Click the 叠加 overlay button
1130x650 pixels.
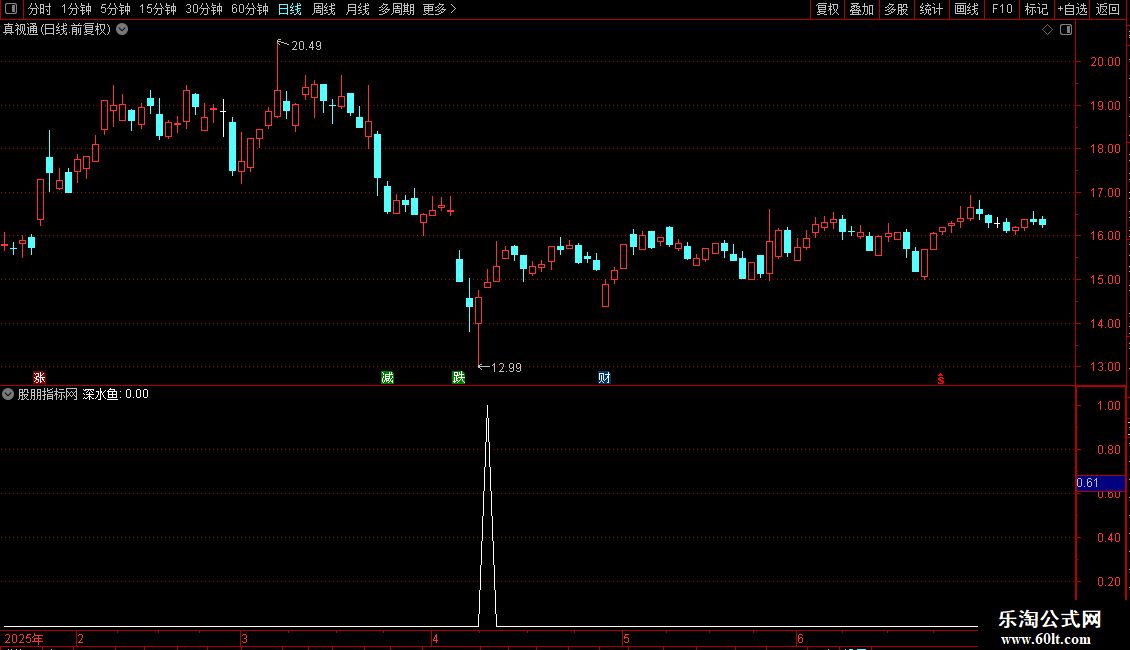(x=861, y=9)
